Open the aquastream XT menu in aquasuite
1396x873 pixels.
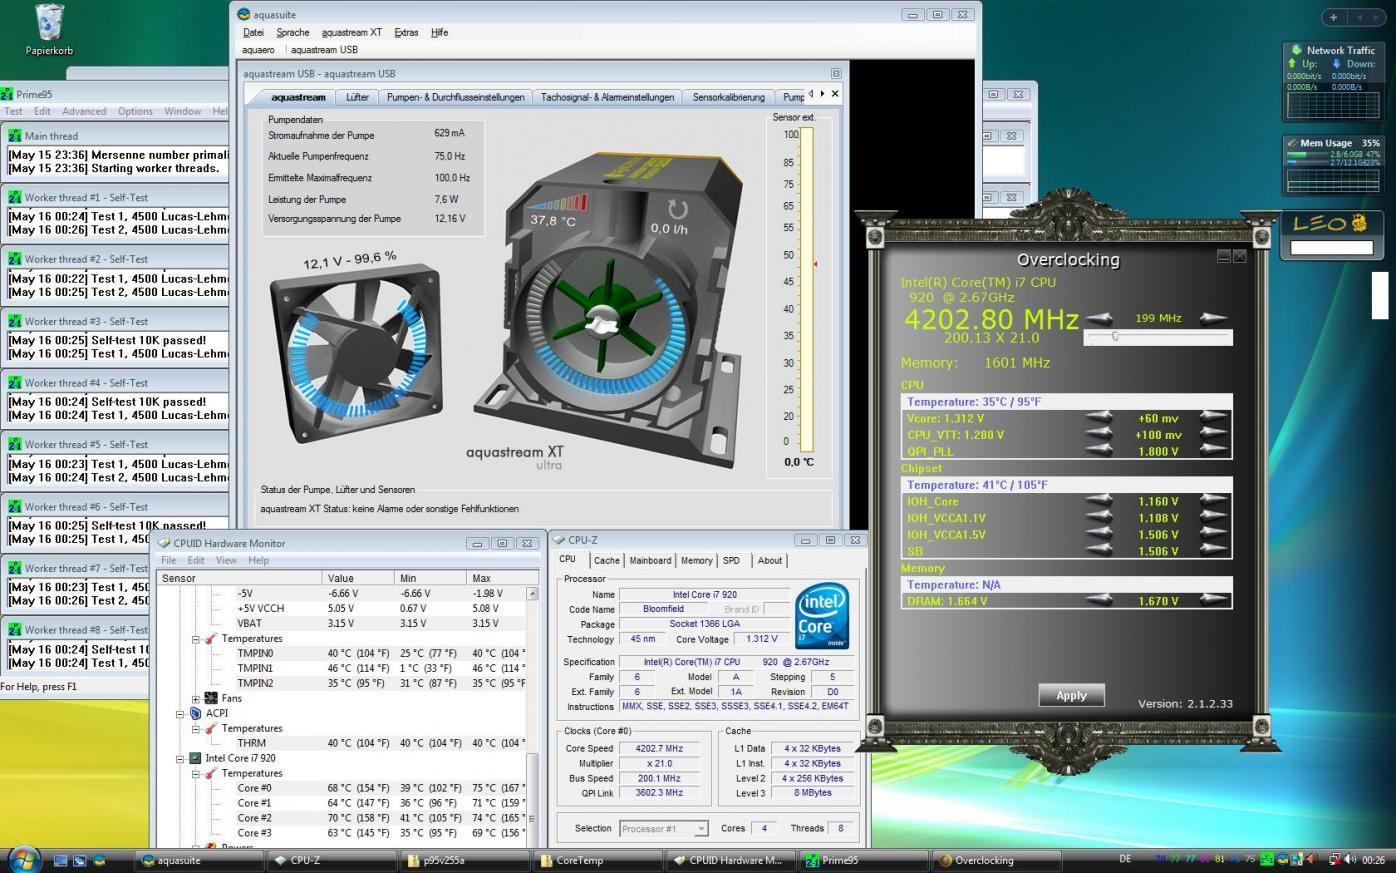[352, 33]
